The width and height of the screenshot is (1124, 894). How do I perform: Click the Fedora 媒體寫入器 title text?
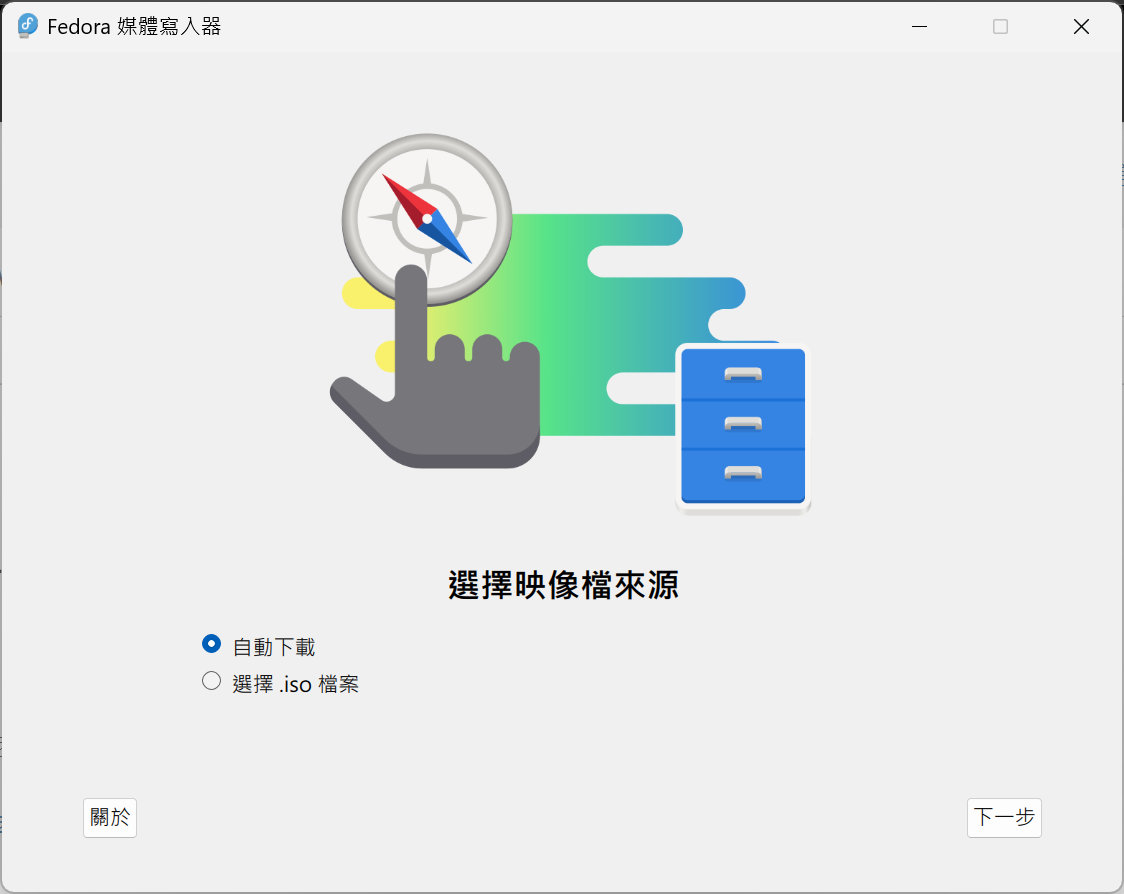(134, 27)
